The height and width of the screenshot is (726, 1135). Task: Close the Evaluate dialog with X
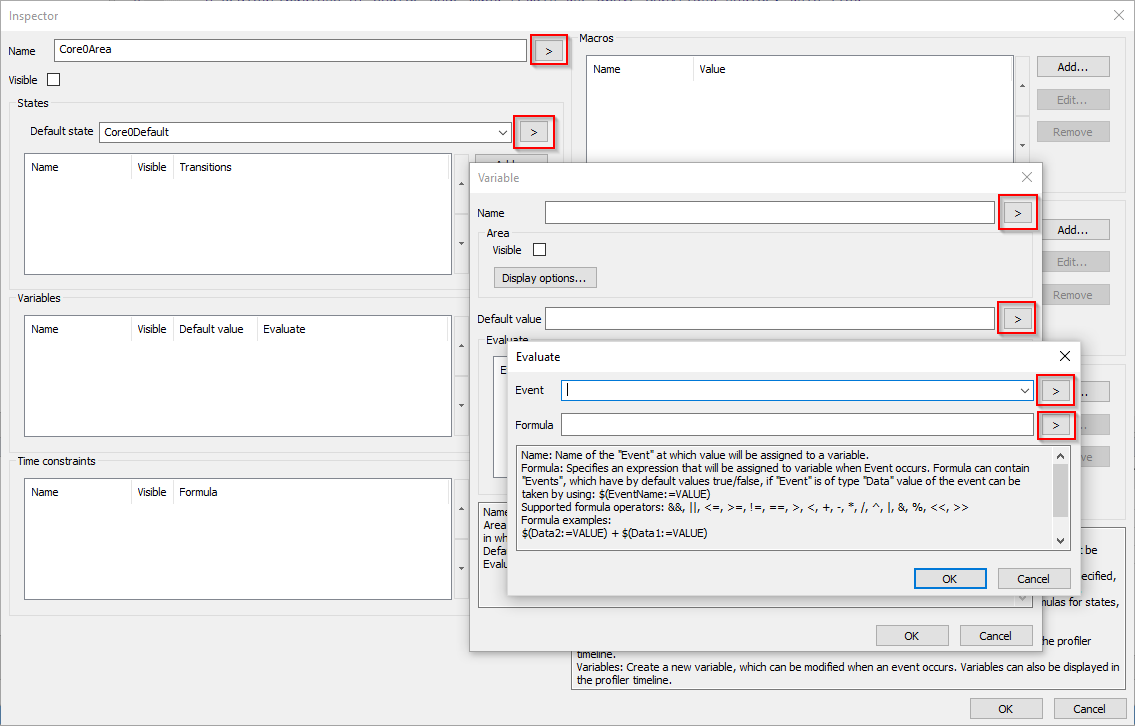point(1065,356)
